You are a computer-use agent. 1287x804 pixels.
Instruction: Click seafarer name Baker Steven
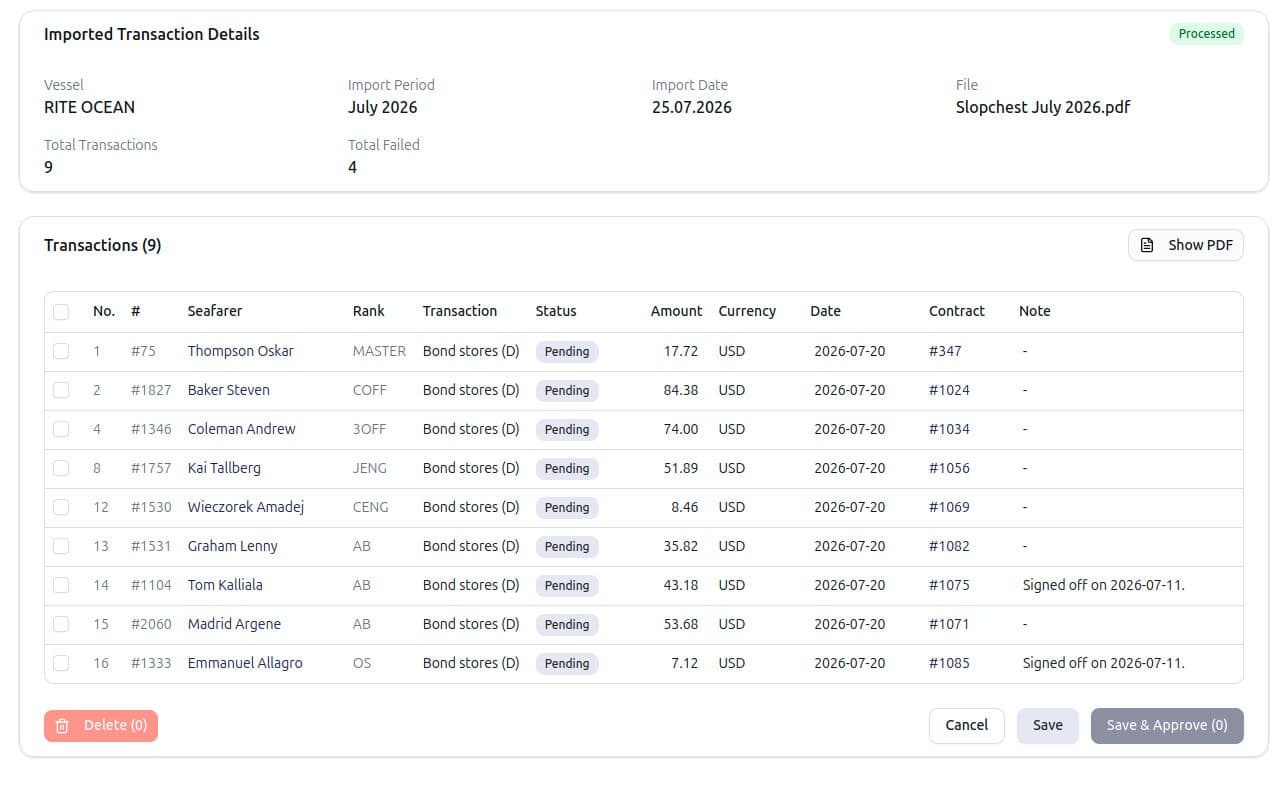point(229,390)
